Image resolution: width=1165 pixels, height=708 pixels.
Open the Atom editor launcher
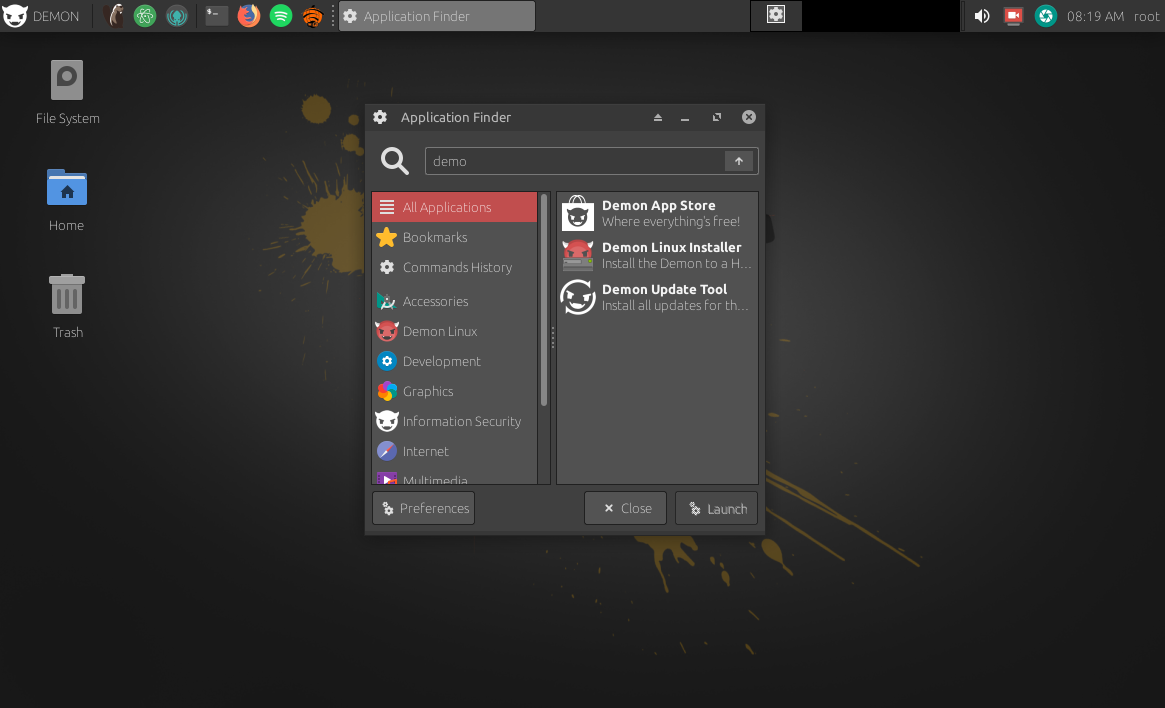coord(145,16)
